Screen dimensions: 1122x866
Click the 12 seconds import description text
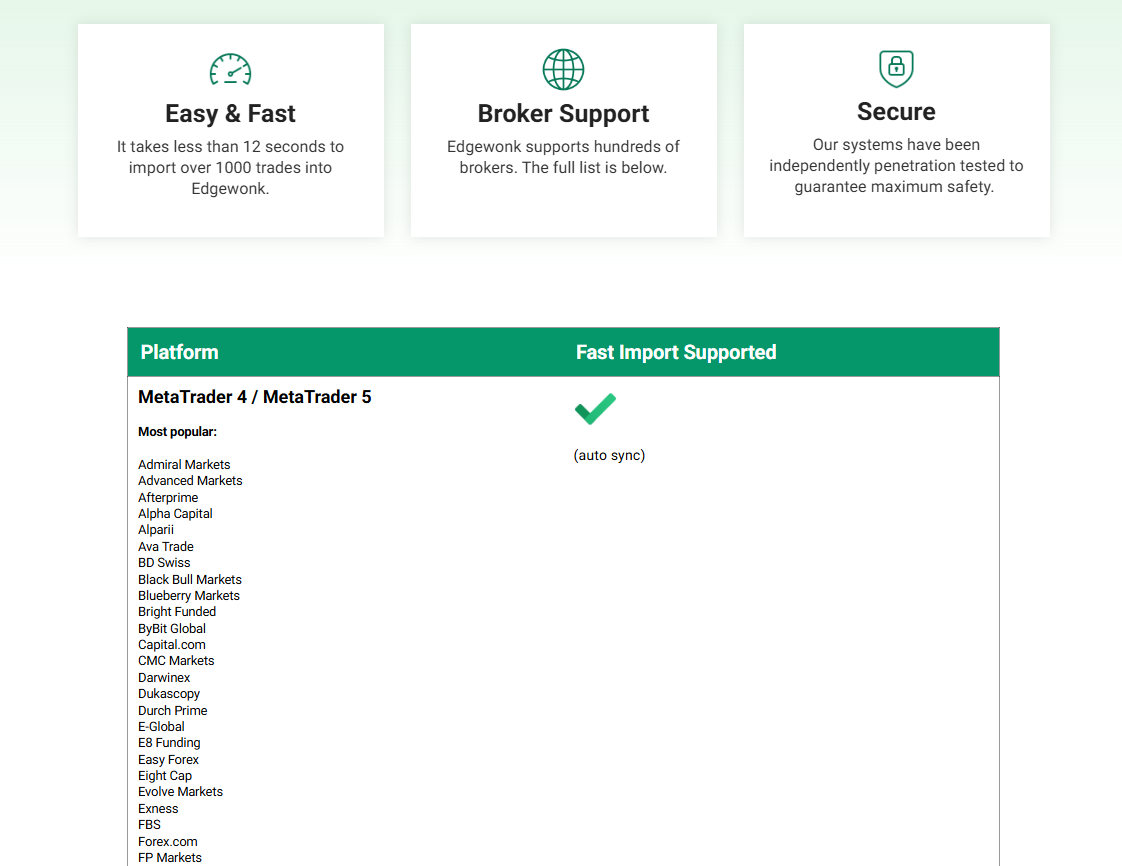point(230,167)
